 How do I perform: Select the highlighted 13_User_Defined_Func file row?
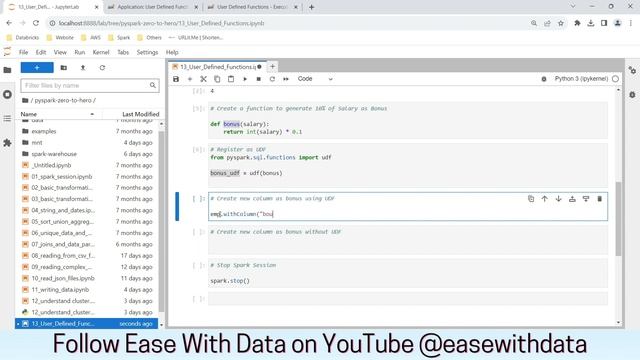pos(87,324)
